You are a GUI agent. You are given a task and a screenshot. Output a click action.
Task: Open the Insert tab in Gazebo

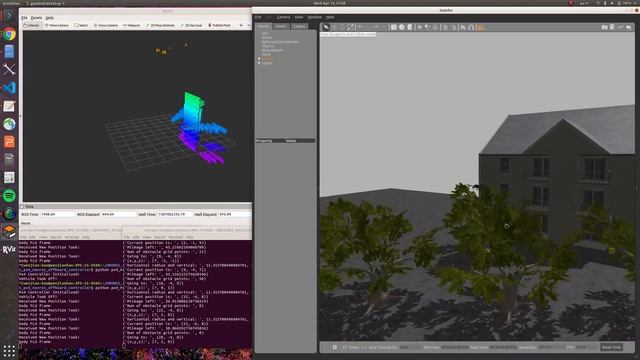[x=281, y=26]
